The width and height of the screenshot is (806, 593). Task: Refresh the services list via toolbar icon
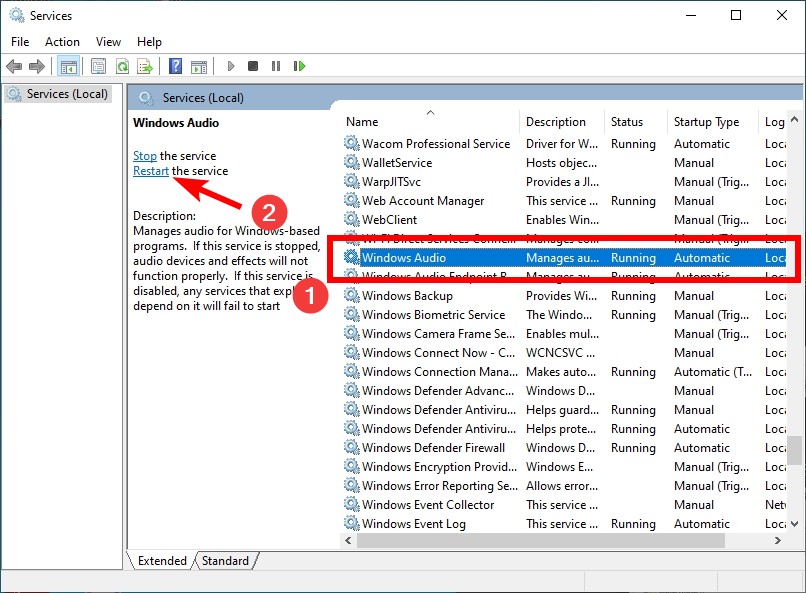[122, 66]
